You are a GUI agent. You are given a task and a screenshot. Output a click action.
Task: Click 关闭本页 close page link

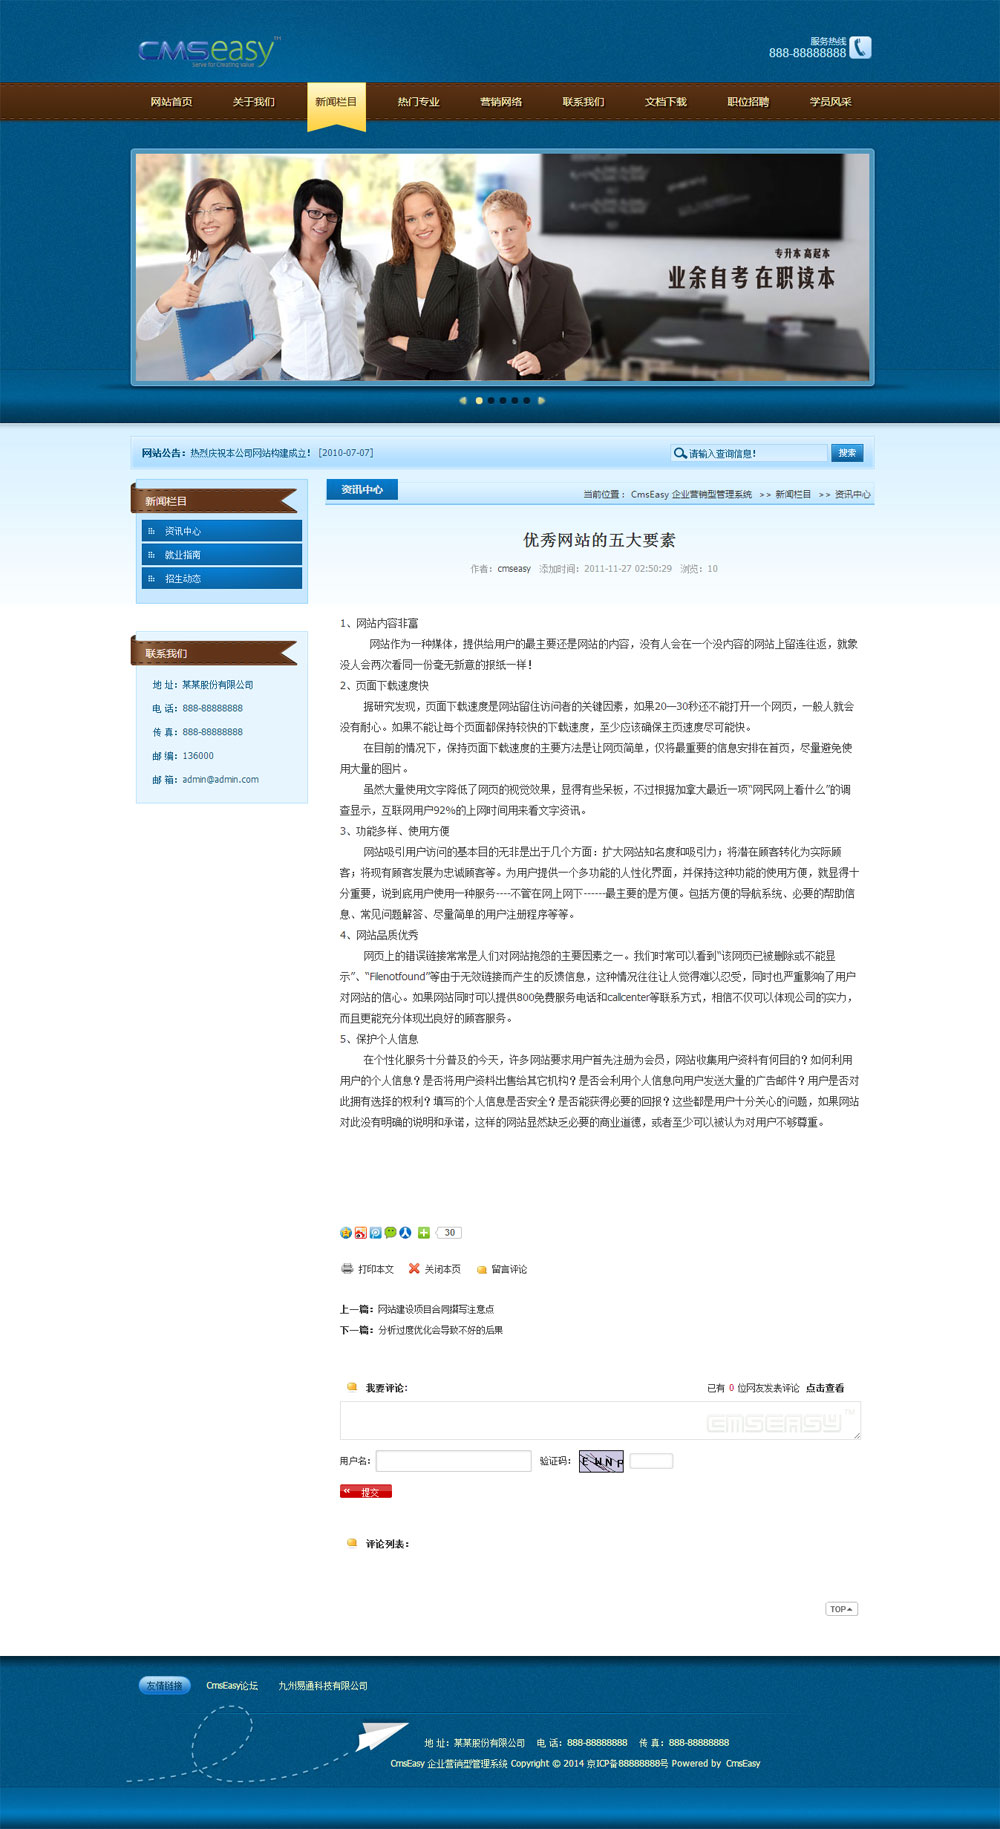[x=442, y=1270]
